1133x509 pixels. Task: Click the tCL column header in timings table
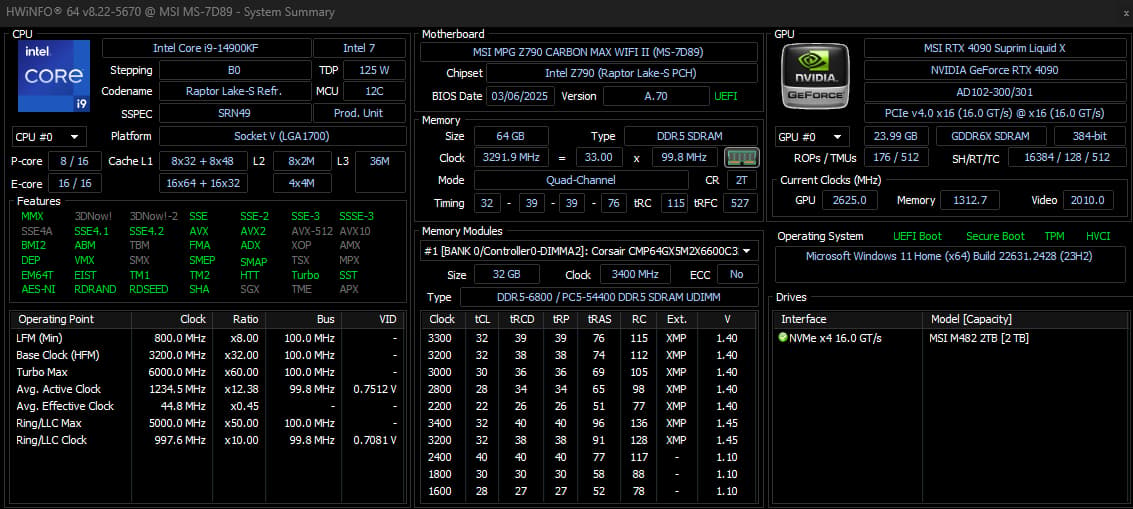(x=483, y=320)
